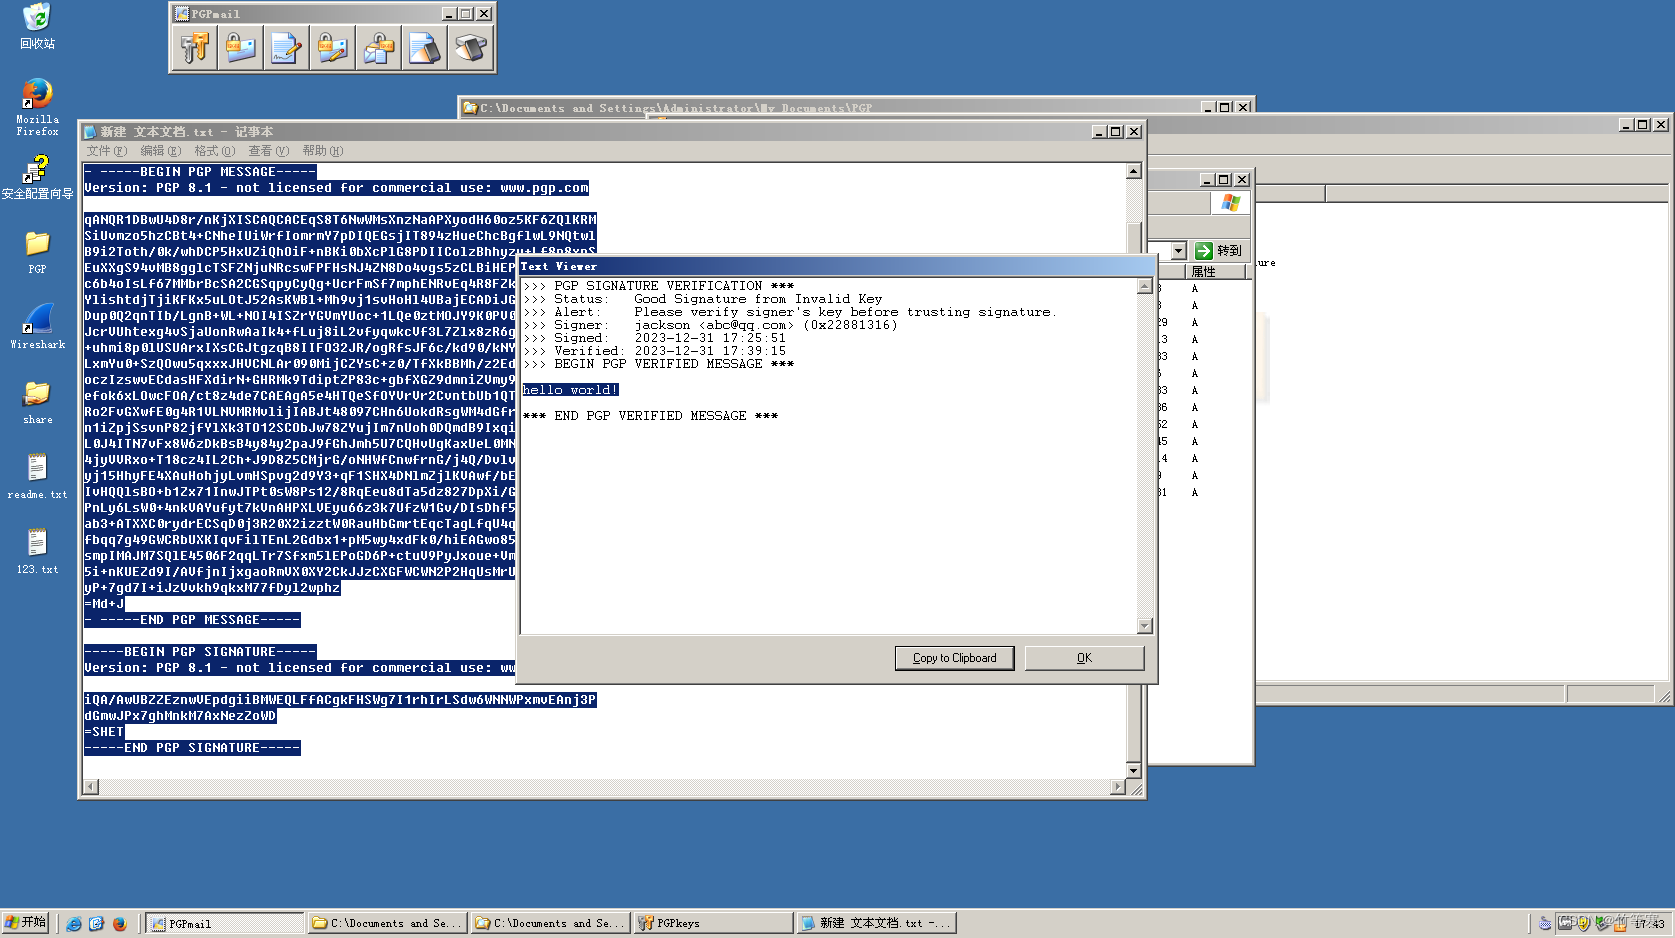Open the 文件 menu in Notepad
The height and width of the screenshot is (938, 1675).
tap(106, 151)
